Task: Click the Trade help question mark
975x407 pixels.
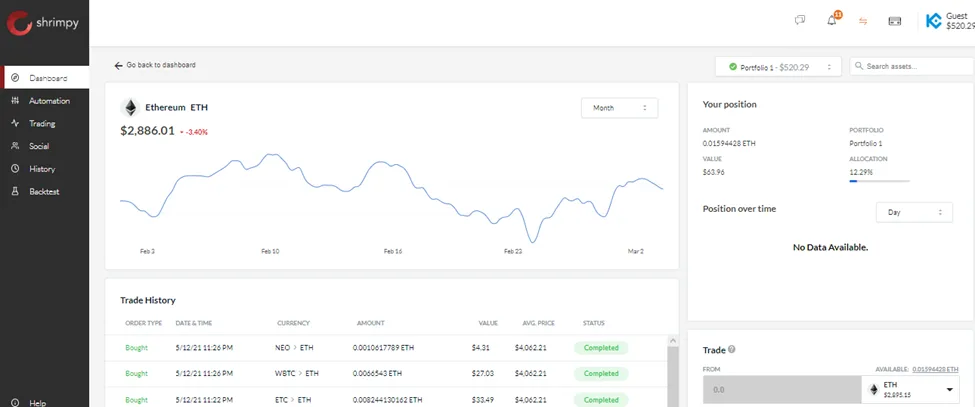Action: [731, 350]
